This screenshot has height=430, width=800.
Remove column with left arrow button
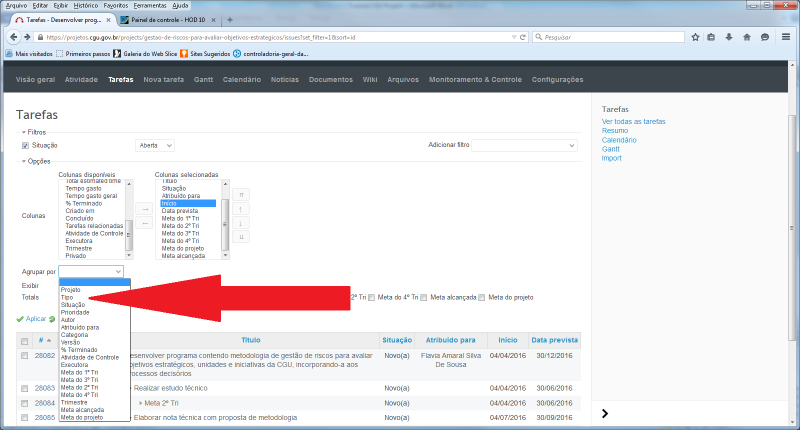click(x=143, y=223)
